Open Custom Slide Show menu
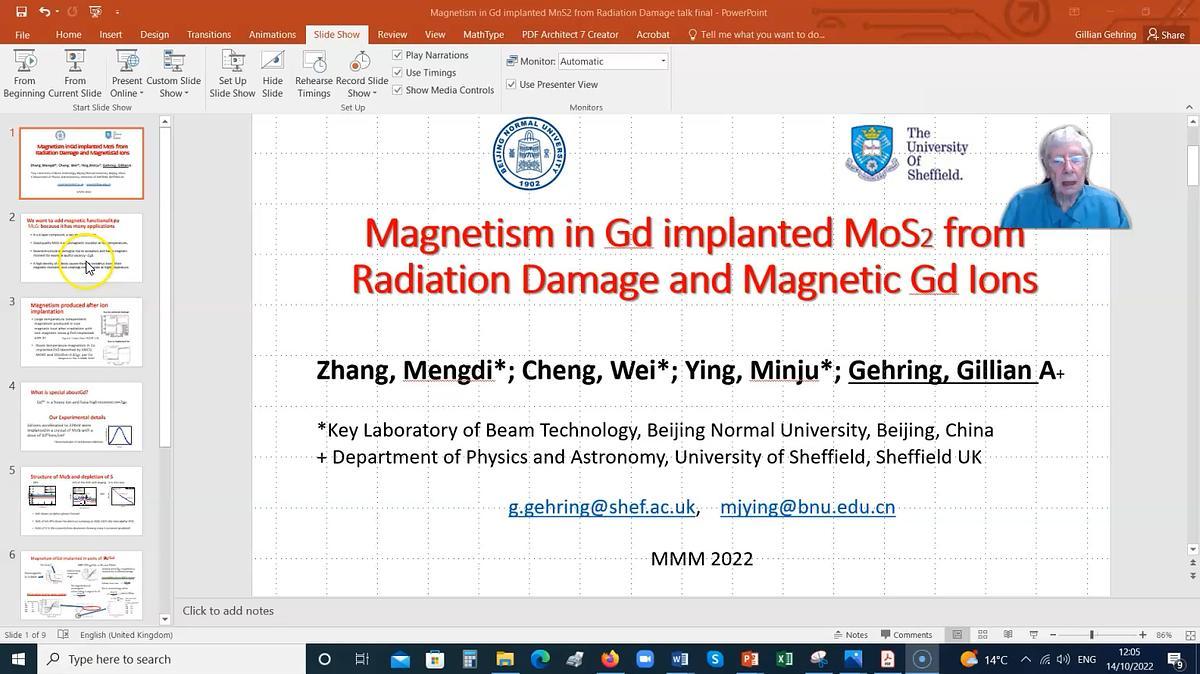The image size is (1200, 674). 173,74
